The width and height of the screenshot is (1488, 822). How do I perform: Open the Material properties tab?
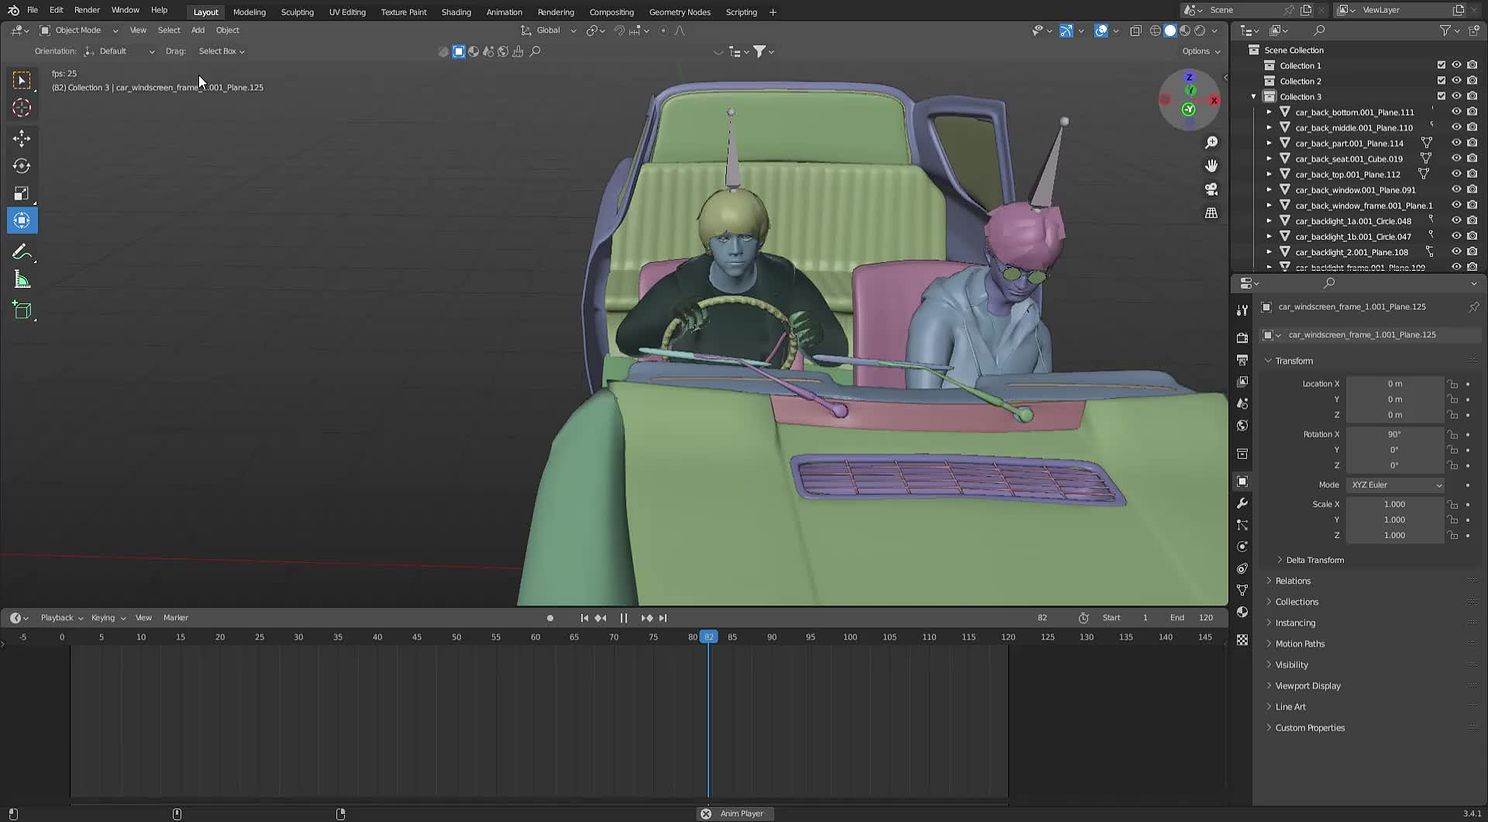click(1242, 612)
